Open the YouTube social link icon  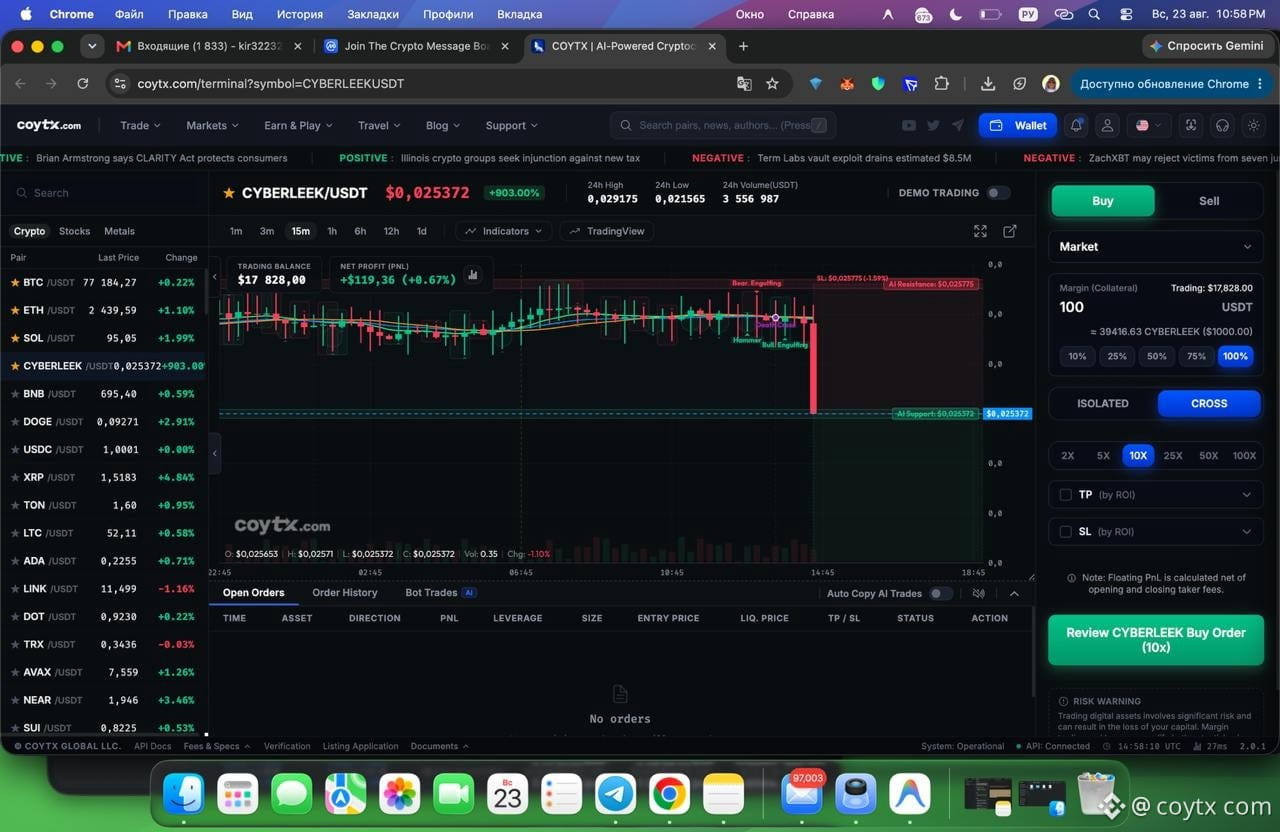click(x=908, y=125)
